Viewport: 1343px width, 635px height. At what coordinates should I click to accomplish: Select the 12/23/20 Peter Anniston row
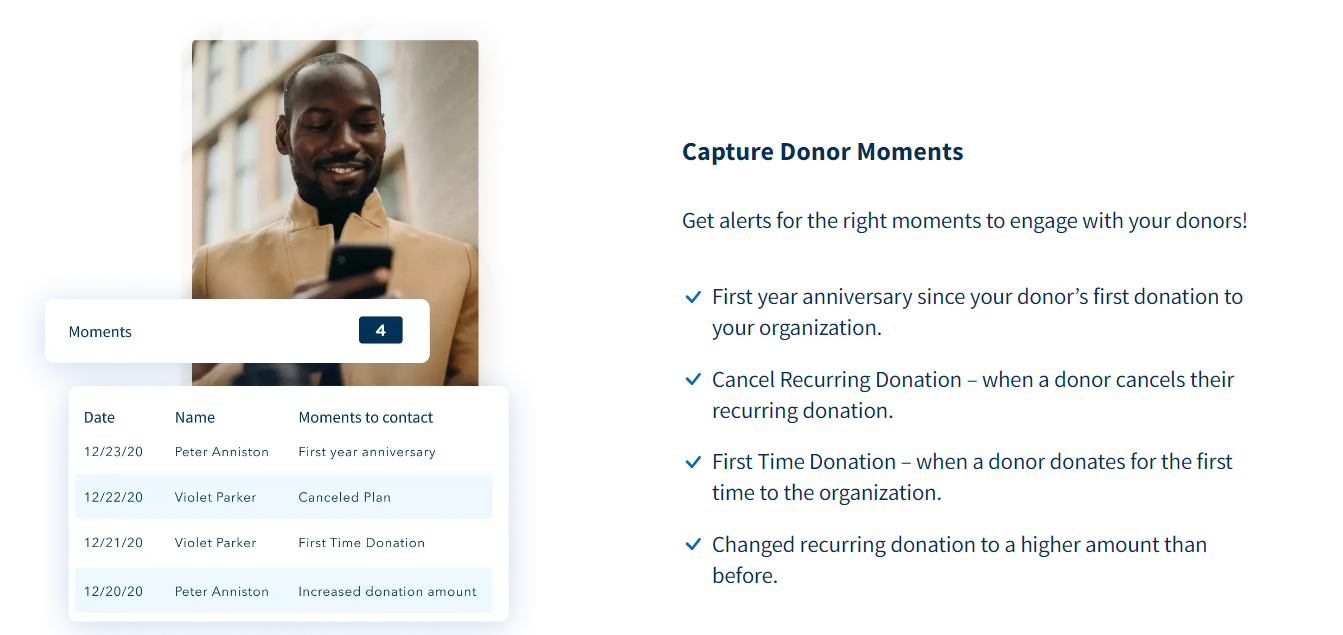coord(284,452)
